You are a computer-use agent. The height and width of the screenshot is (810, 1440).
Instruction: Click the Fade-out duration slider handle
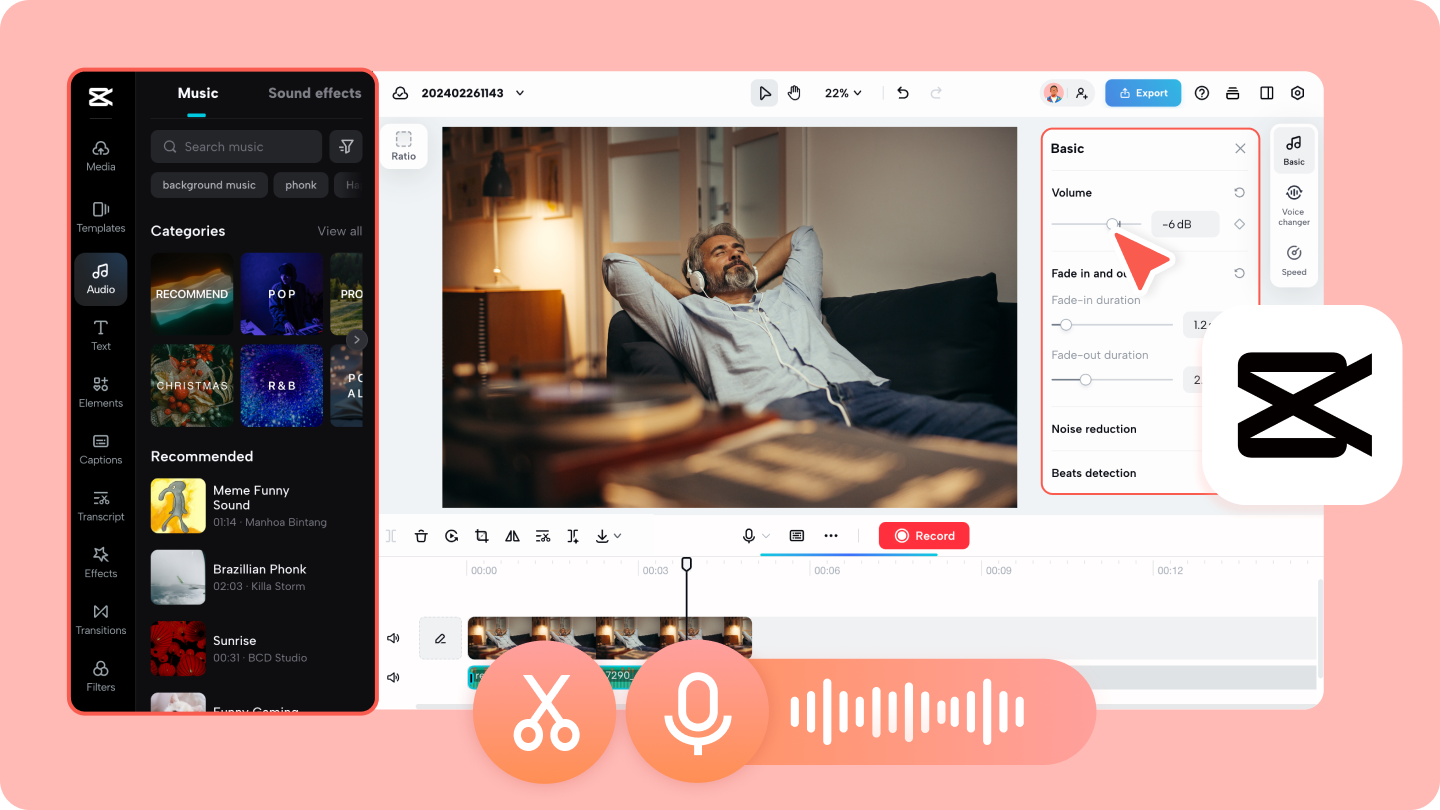point(1086,380)
